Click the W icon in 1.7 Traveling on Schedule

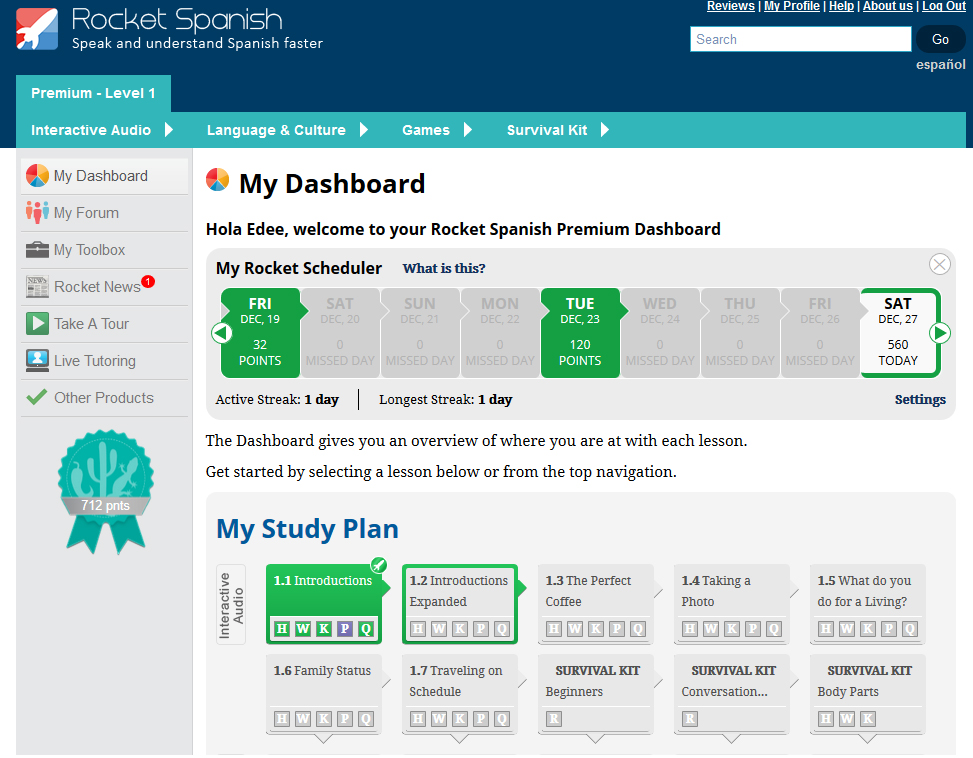pyautogui.click(x=439, y=719)
